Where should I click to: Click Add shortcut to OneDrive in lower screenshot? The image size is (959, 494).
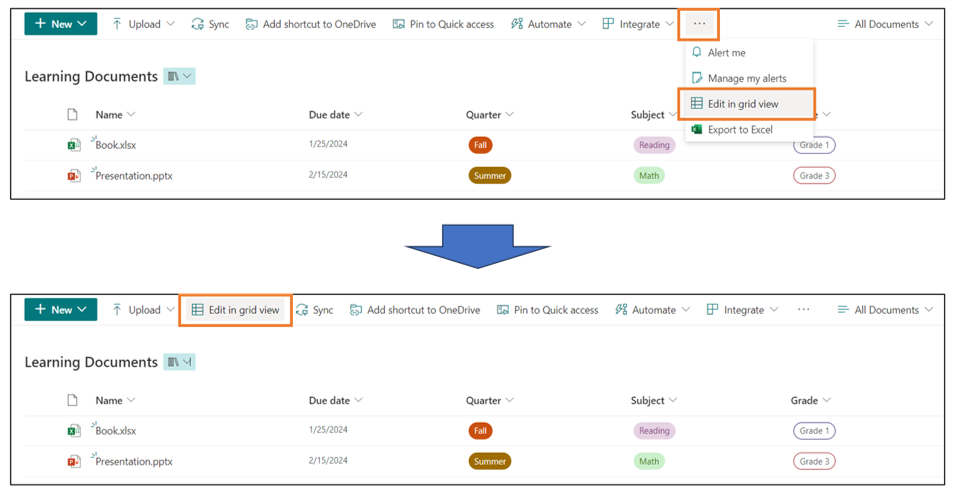[x=415, y=309]
